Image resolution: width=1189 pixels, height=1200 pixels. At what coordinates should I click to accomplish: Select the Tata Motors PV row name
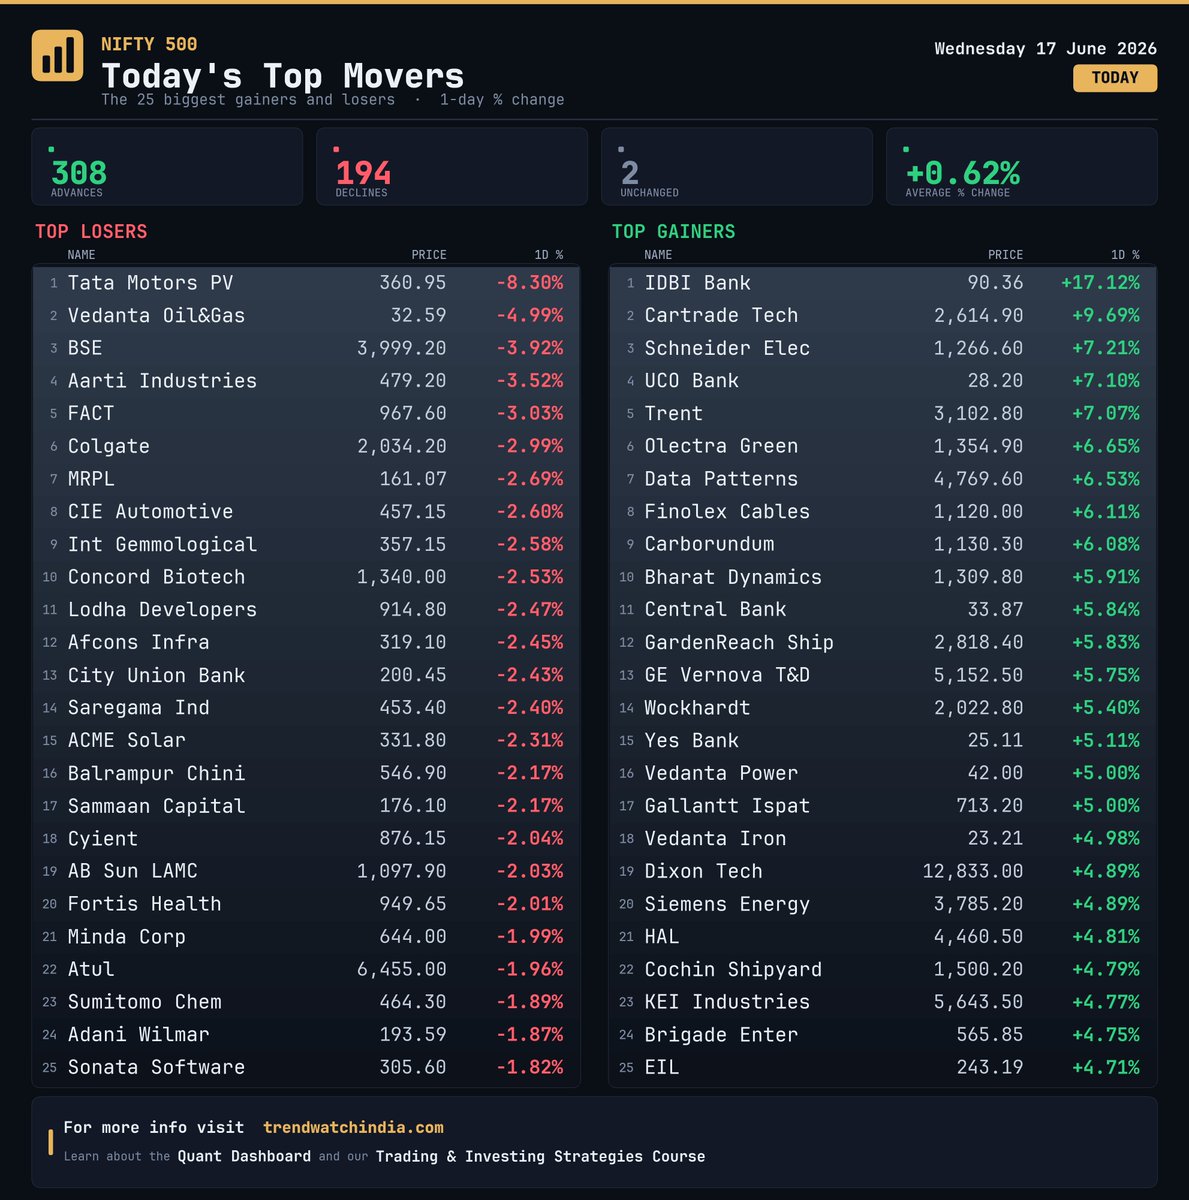pos(150,283)
